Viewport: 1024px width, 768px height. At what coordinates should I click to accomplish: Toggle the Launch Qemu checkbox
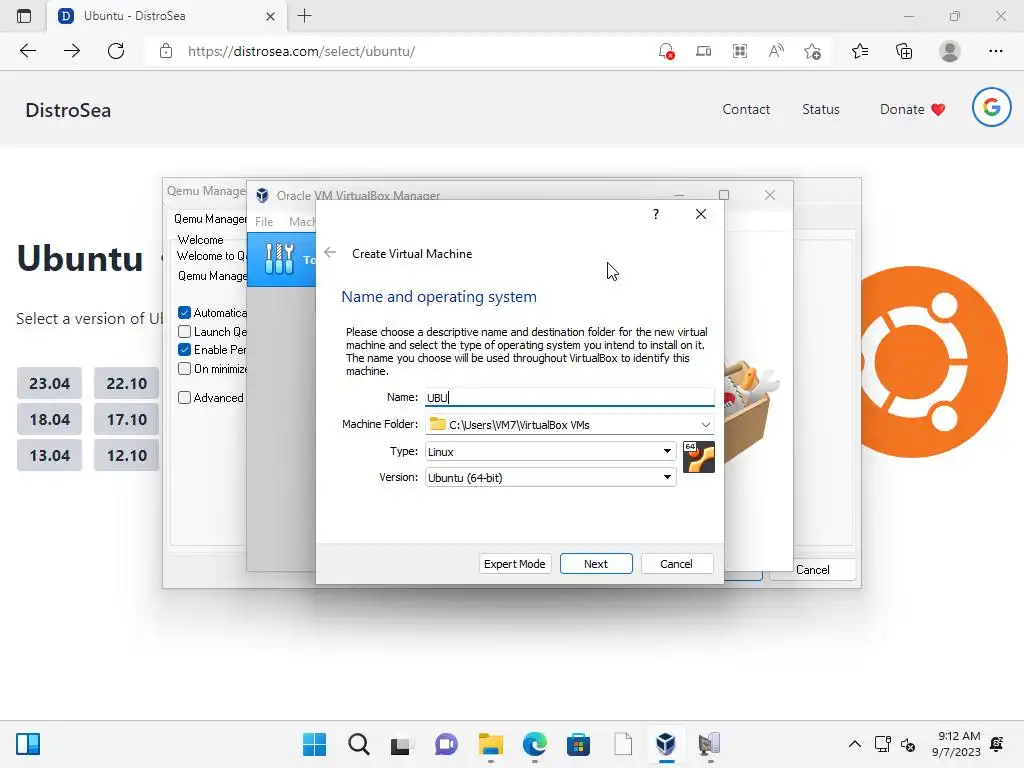(185, 332)
